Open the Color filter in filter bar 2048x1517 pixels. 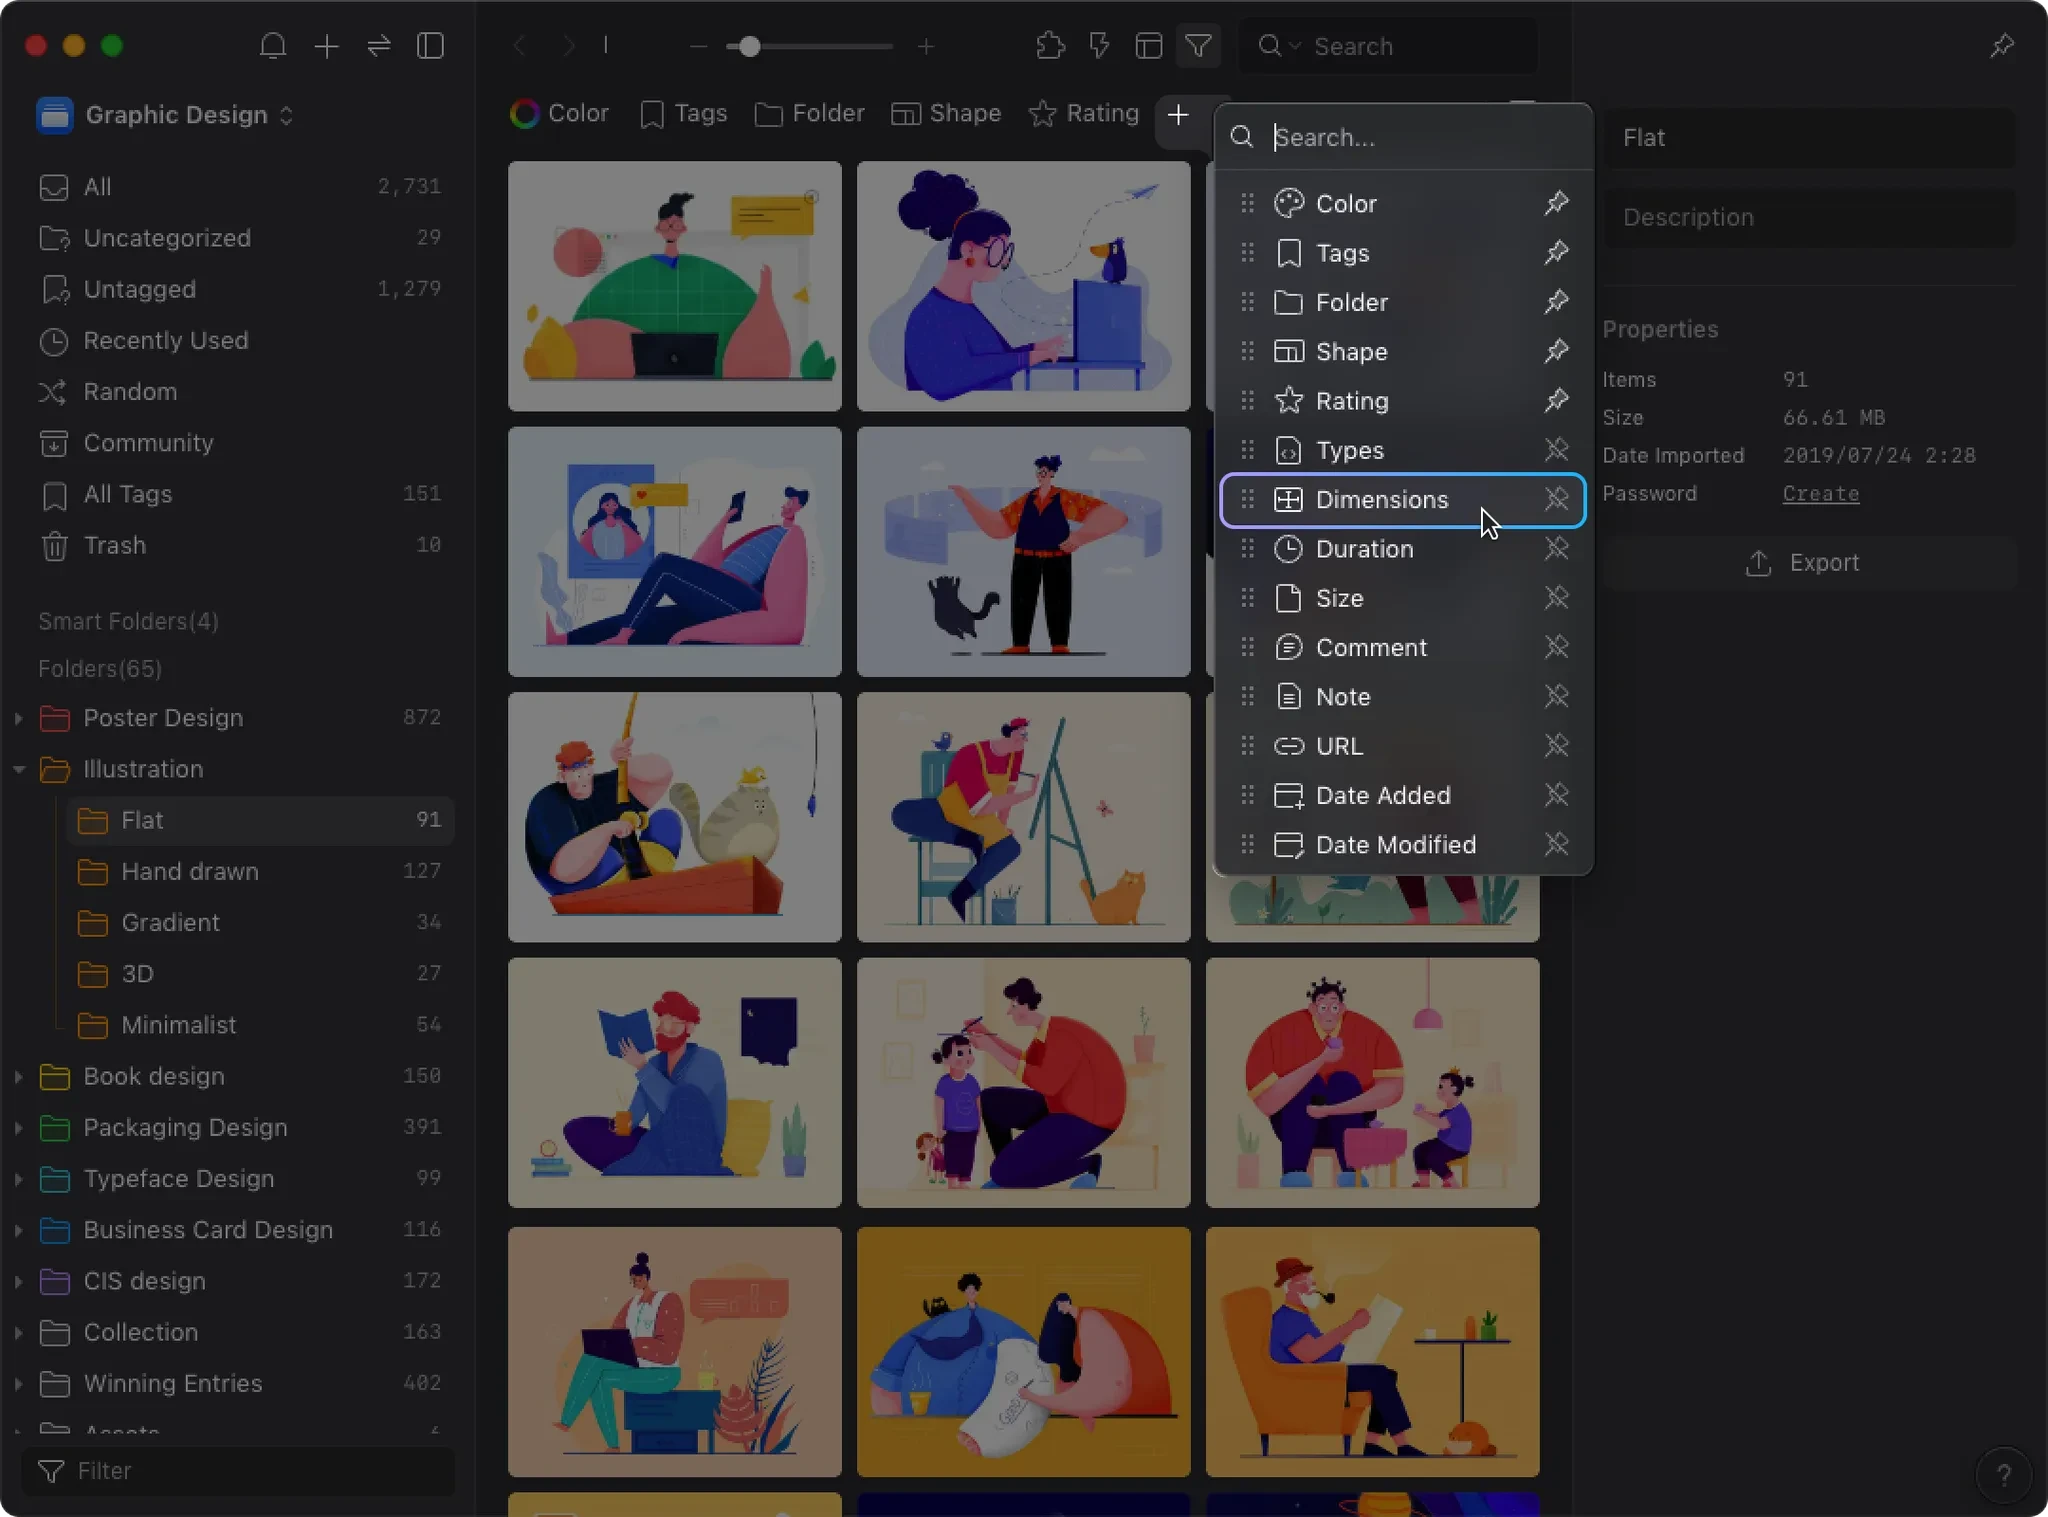[x=560, y=113]
